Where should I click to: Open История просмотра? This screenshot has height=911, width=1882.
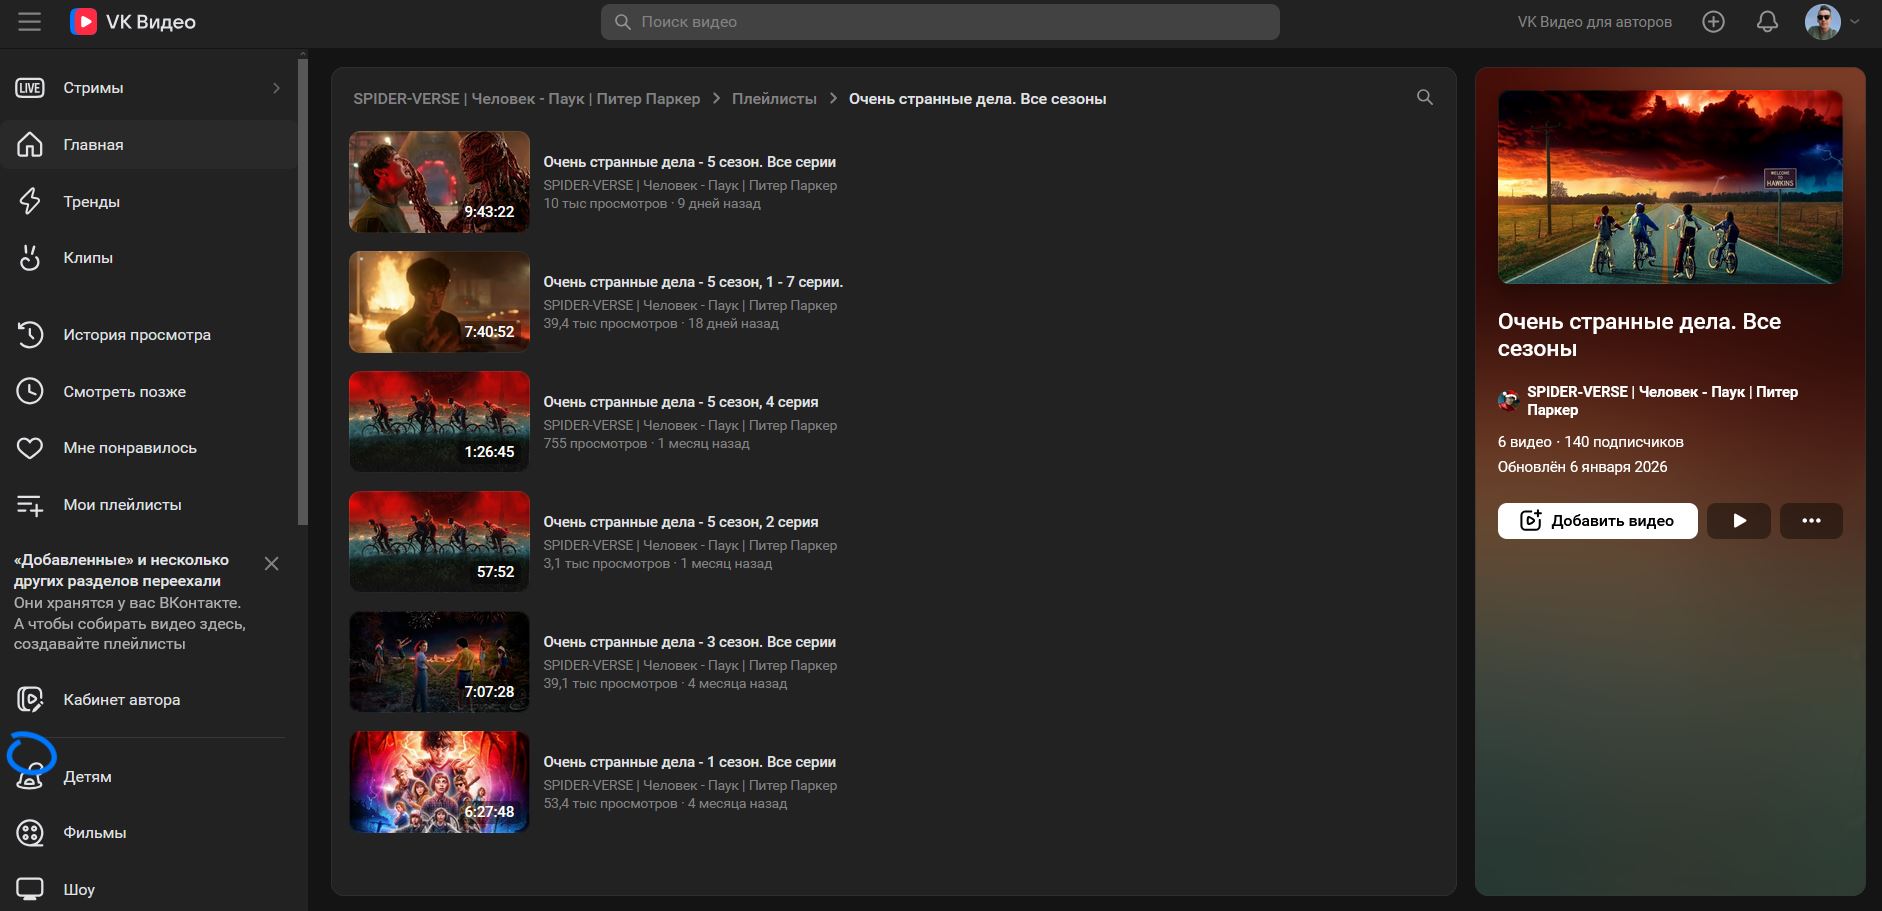point(136,335)
